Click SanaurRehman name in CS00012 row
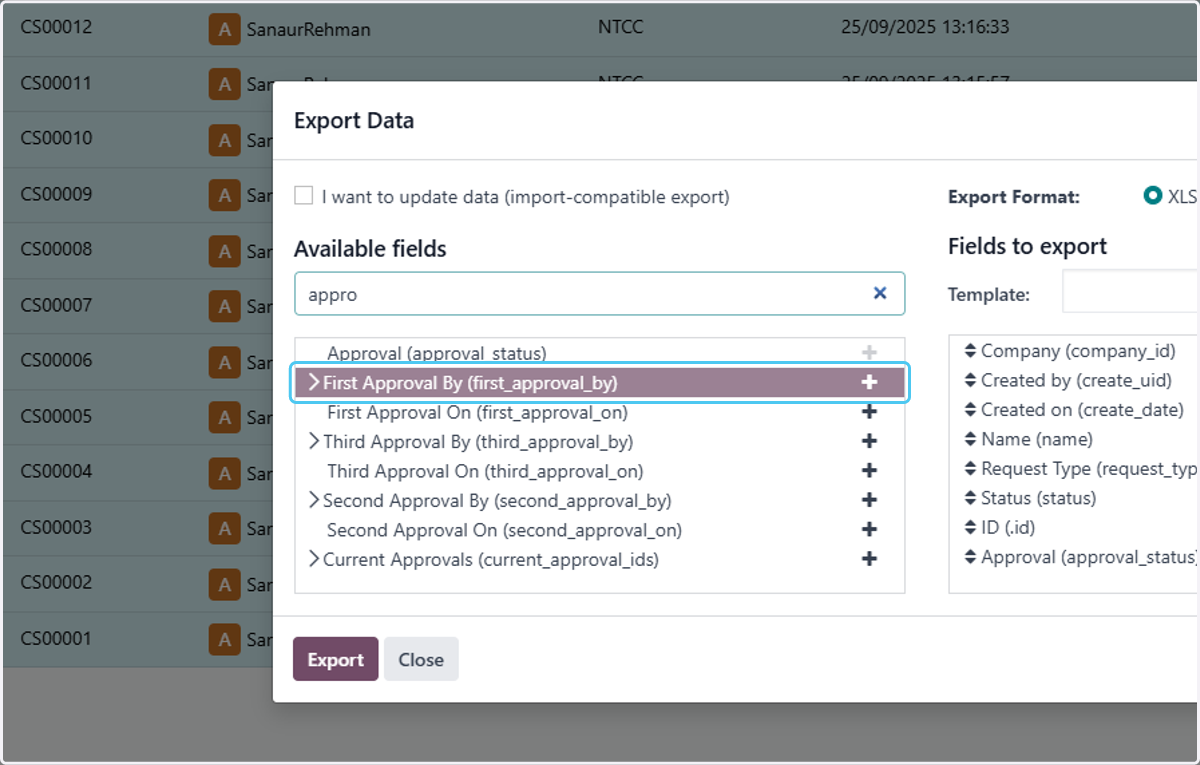The width and height of the screenshot is (1200, 765). click(x=309, y=29)
